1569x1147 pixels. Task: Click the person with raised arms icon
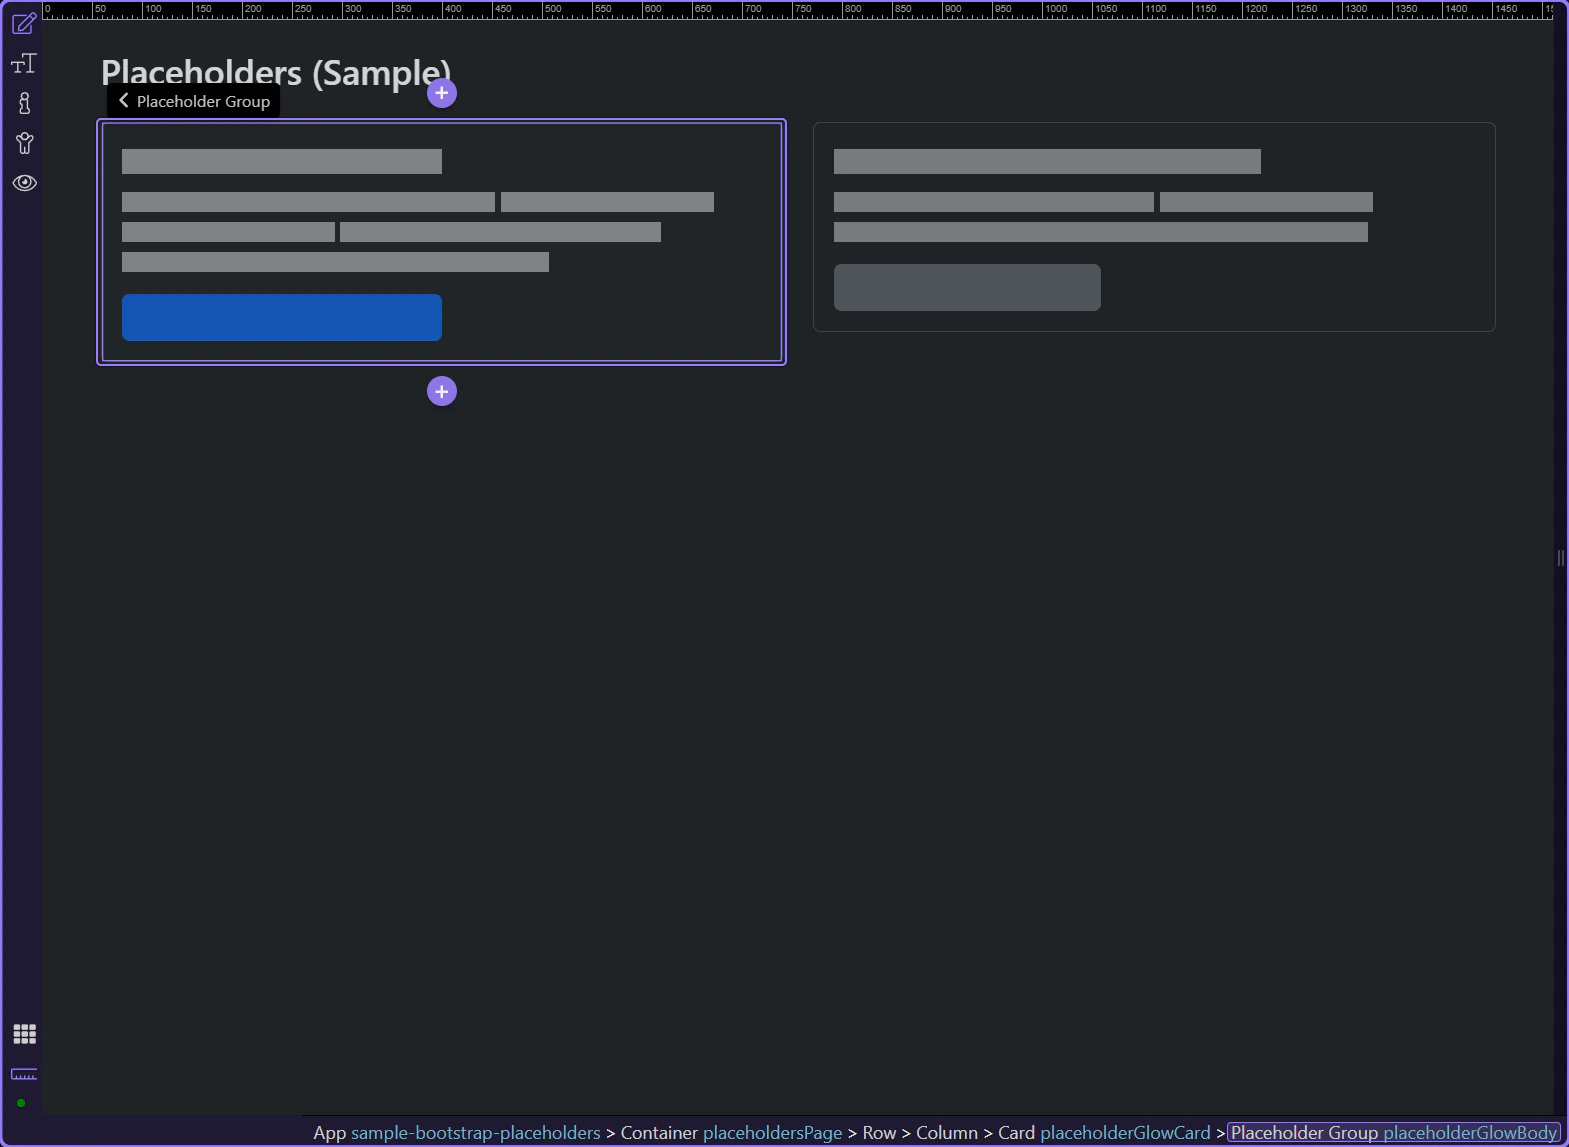tap(24, 143)
